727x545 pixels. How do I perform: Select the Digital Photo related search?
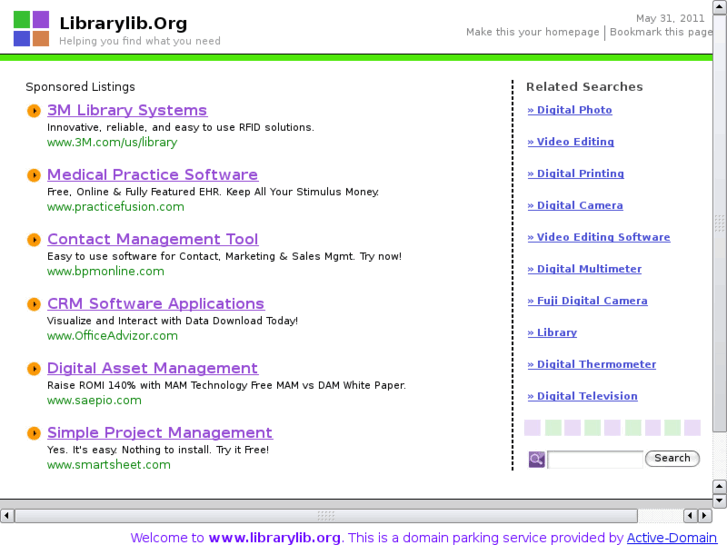click(570, 110)
